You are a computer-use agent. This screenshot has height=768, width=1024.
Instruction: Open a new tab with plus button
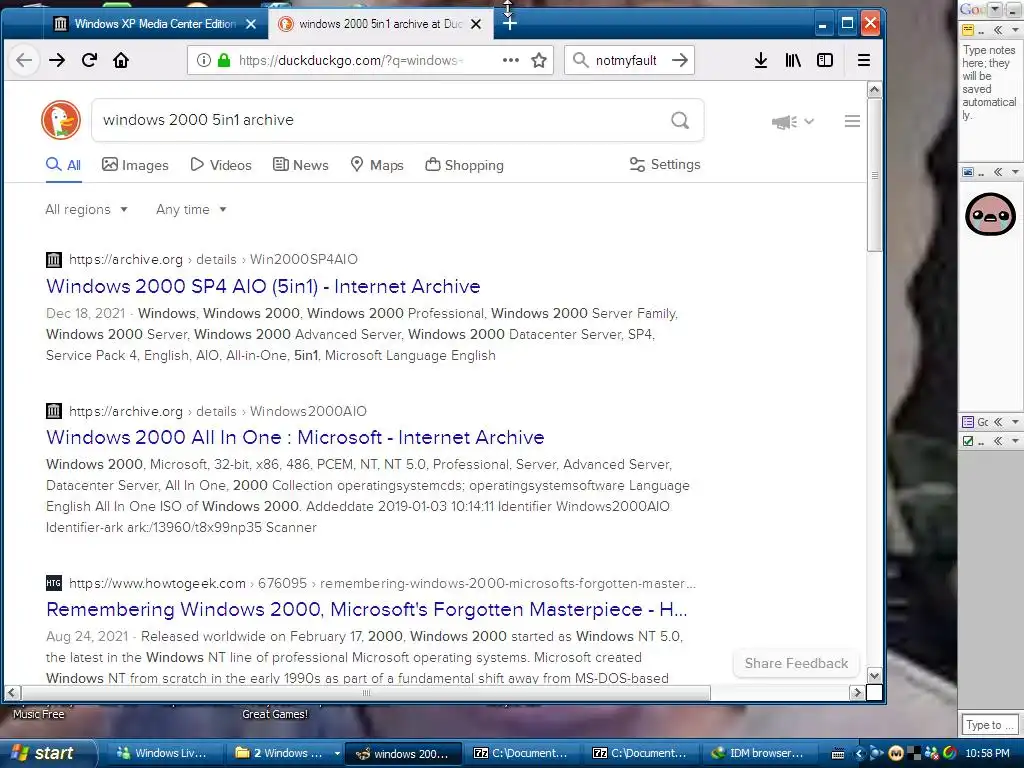click(510, 24)
